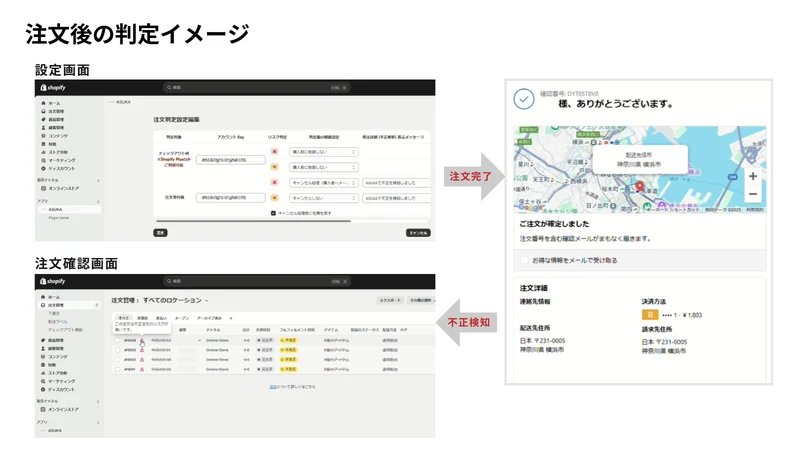Open ストア分析 chart icon in 設定画面 sidebar

click(x=43, y=152)
